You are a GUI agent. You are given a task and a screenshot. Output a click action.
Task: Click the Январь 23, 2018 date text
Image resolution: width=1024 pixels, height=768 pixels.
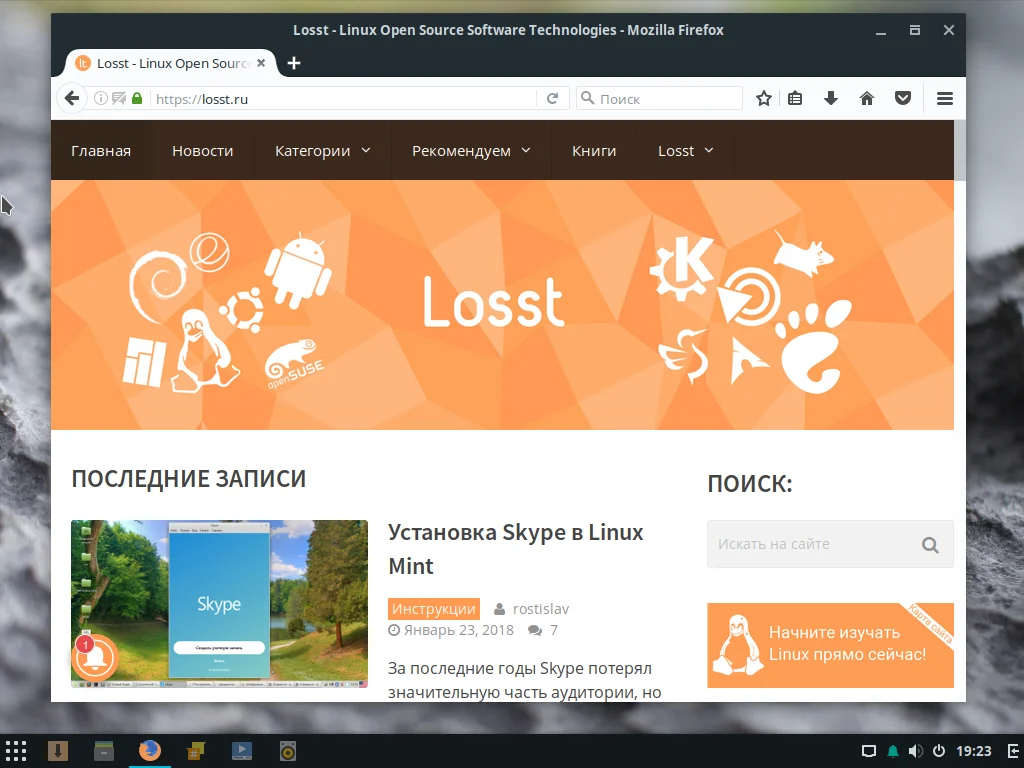point(458,630)
